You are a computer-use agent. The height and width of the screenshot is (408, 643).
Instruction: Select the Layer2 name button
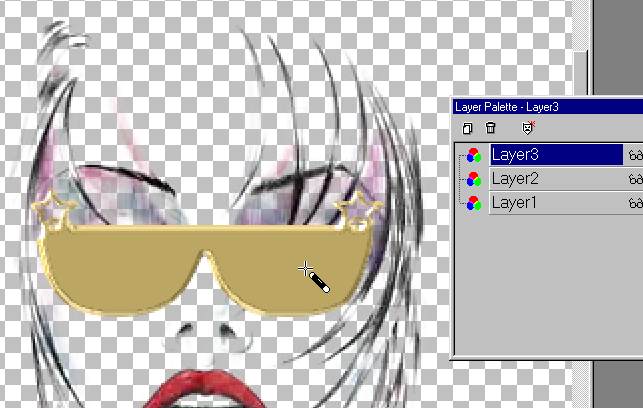pos(556,179)
